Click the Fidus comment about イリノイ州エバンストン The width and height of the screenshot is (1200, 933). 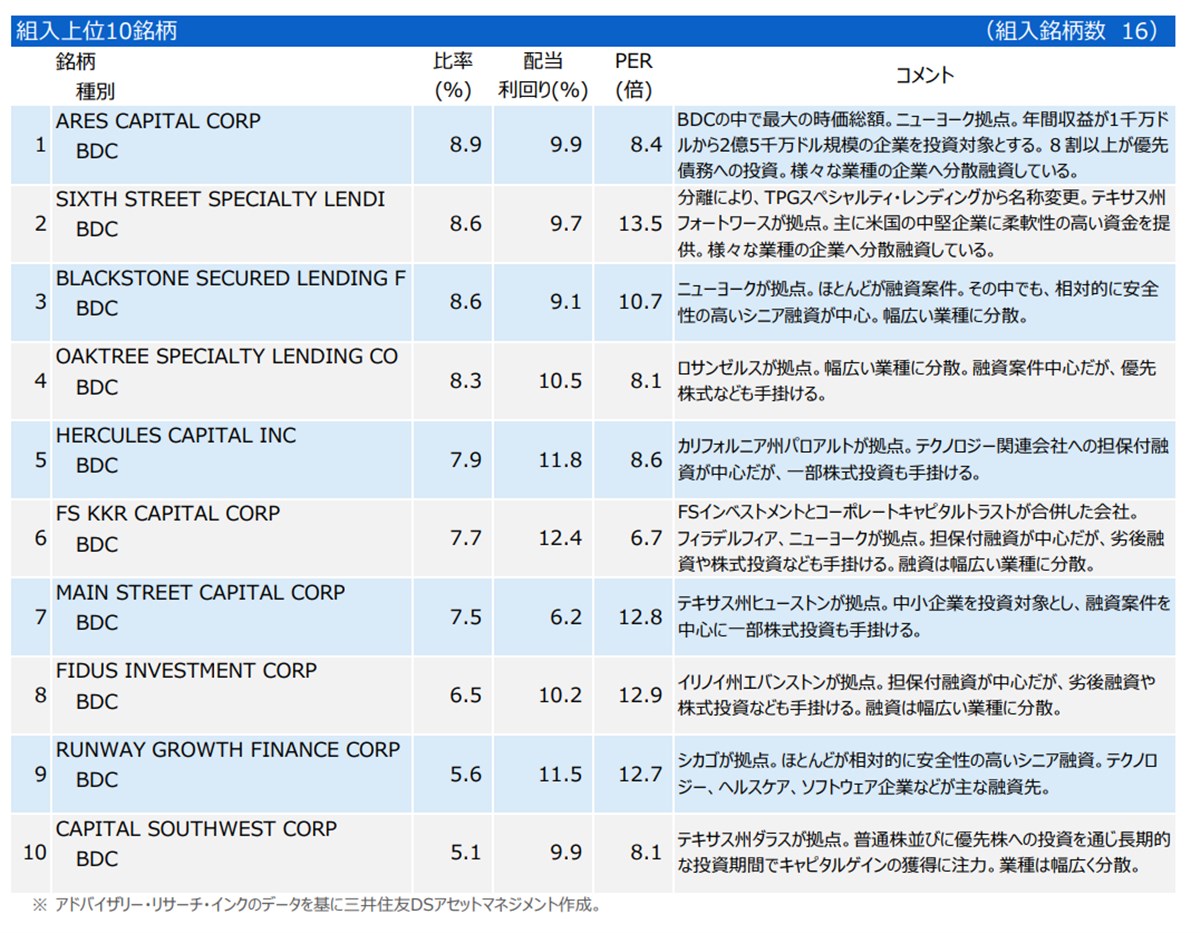tap(917, 695)
